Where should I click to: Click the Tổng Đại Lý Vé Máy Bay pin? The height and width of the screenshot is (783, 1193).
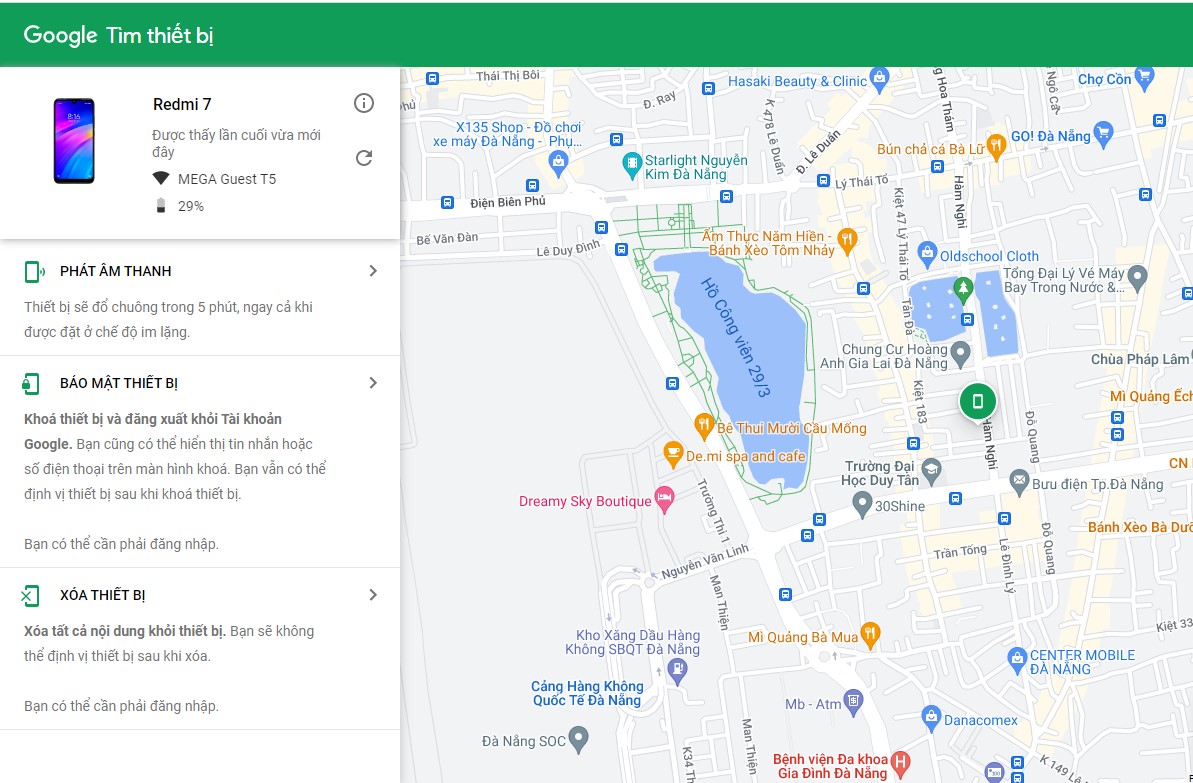(x=1137, y=278)
